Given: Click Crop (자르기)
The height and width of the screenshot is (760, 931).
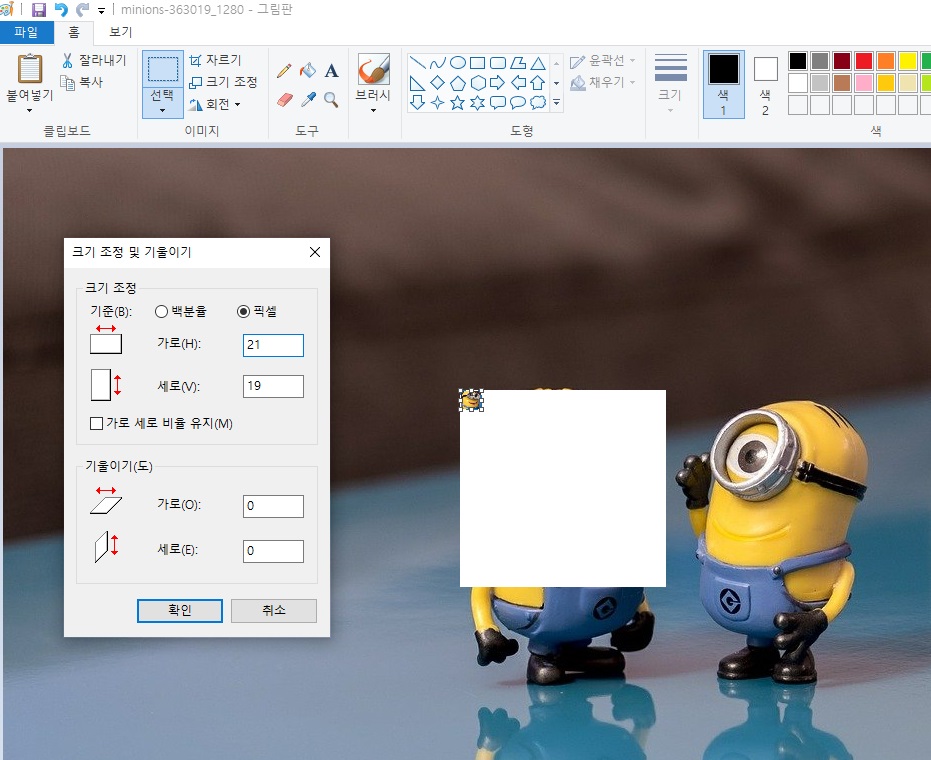Looking at the screenshot, I should click(x=215, y=60).
